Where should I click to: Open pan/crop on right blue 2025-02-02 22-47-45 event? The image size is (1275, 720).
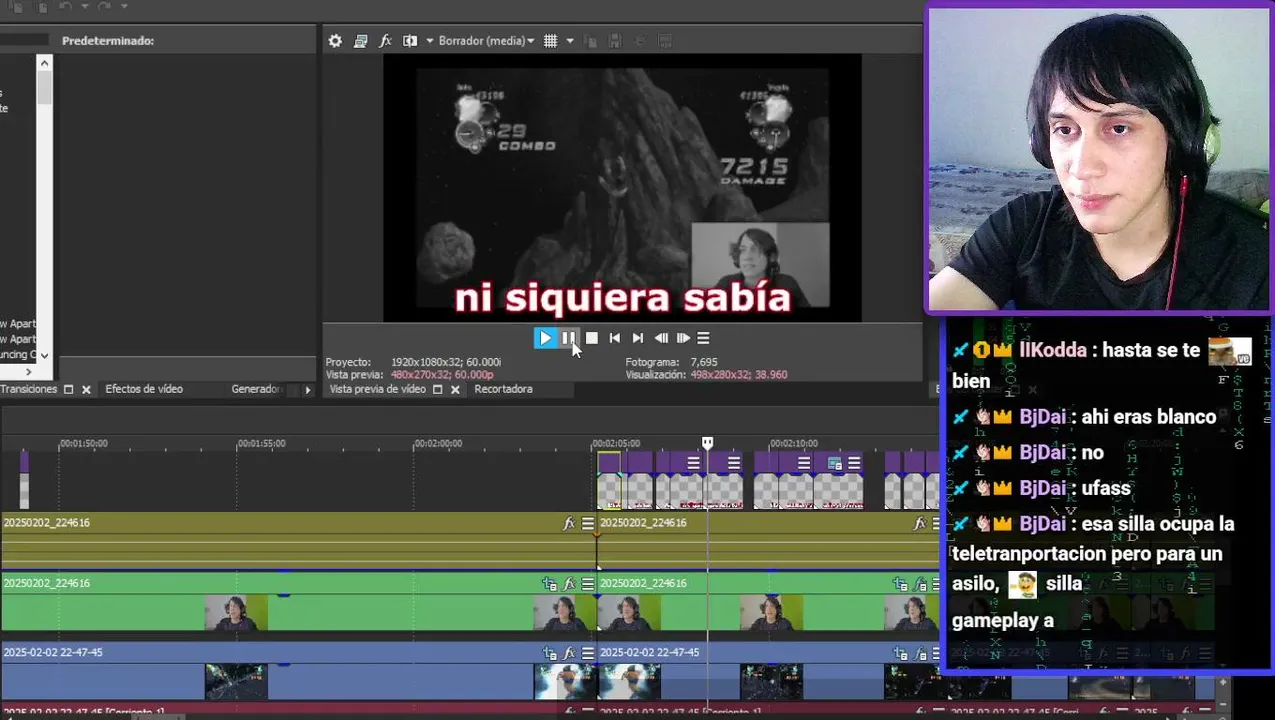(x=901, y=654)
